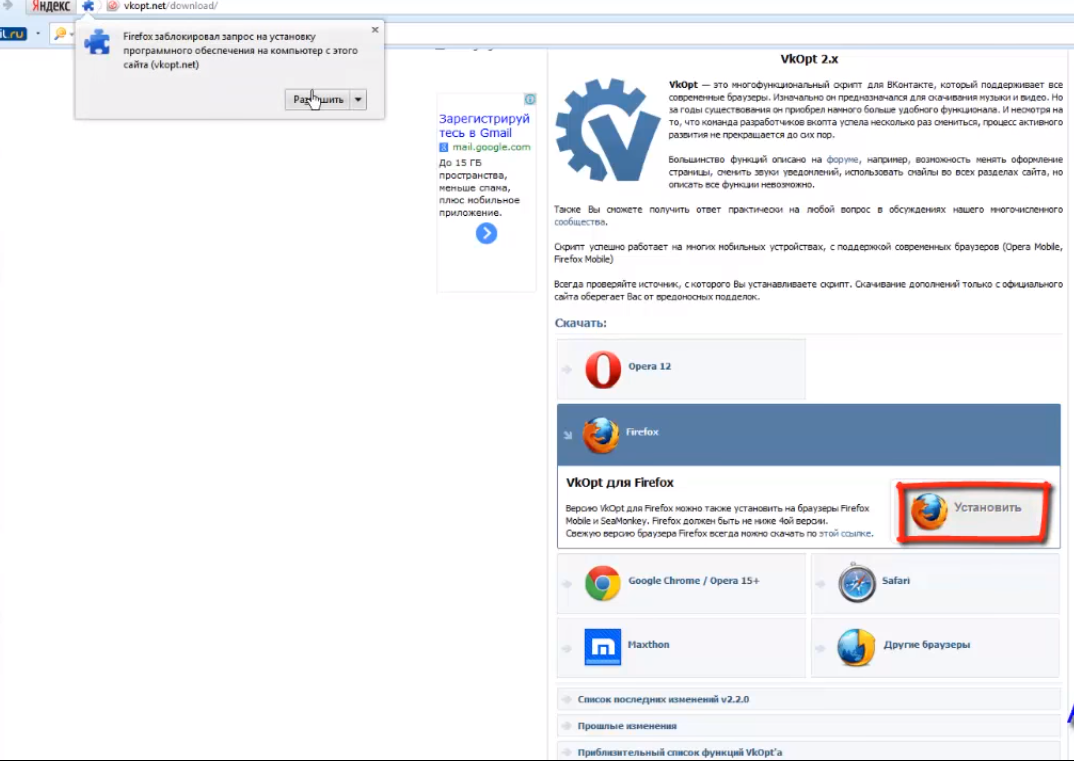1074x761 pixels.
Task: Expand the Прошлые изменения section
Action: pos(808,725)
